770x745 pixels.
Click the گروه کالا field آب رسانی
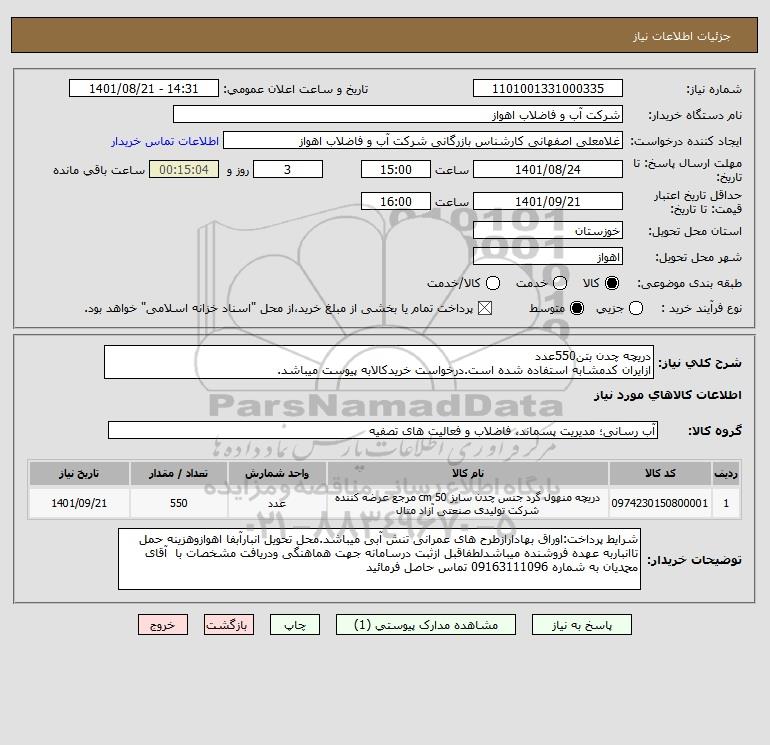(x=383, y=430)
